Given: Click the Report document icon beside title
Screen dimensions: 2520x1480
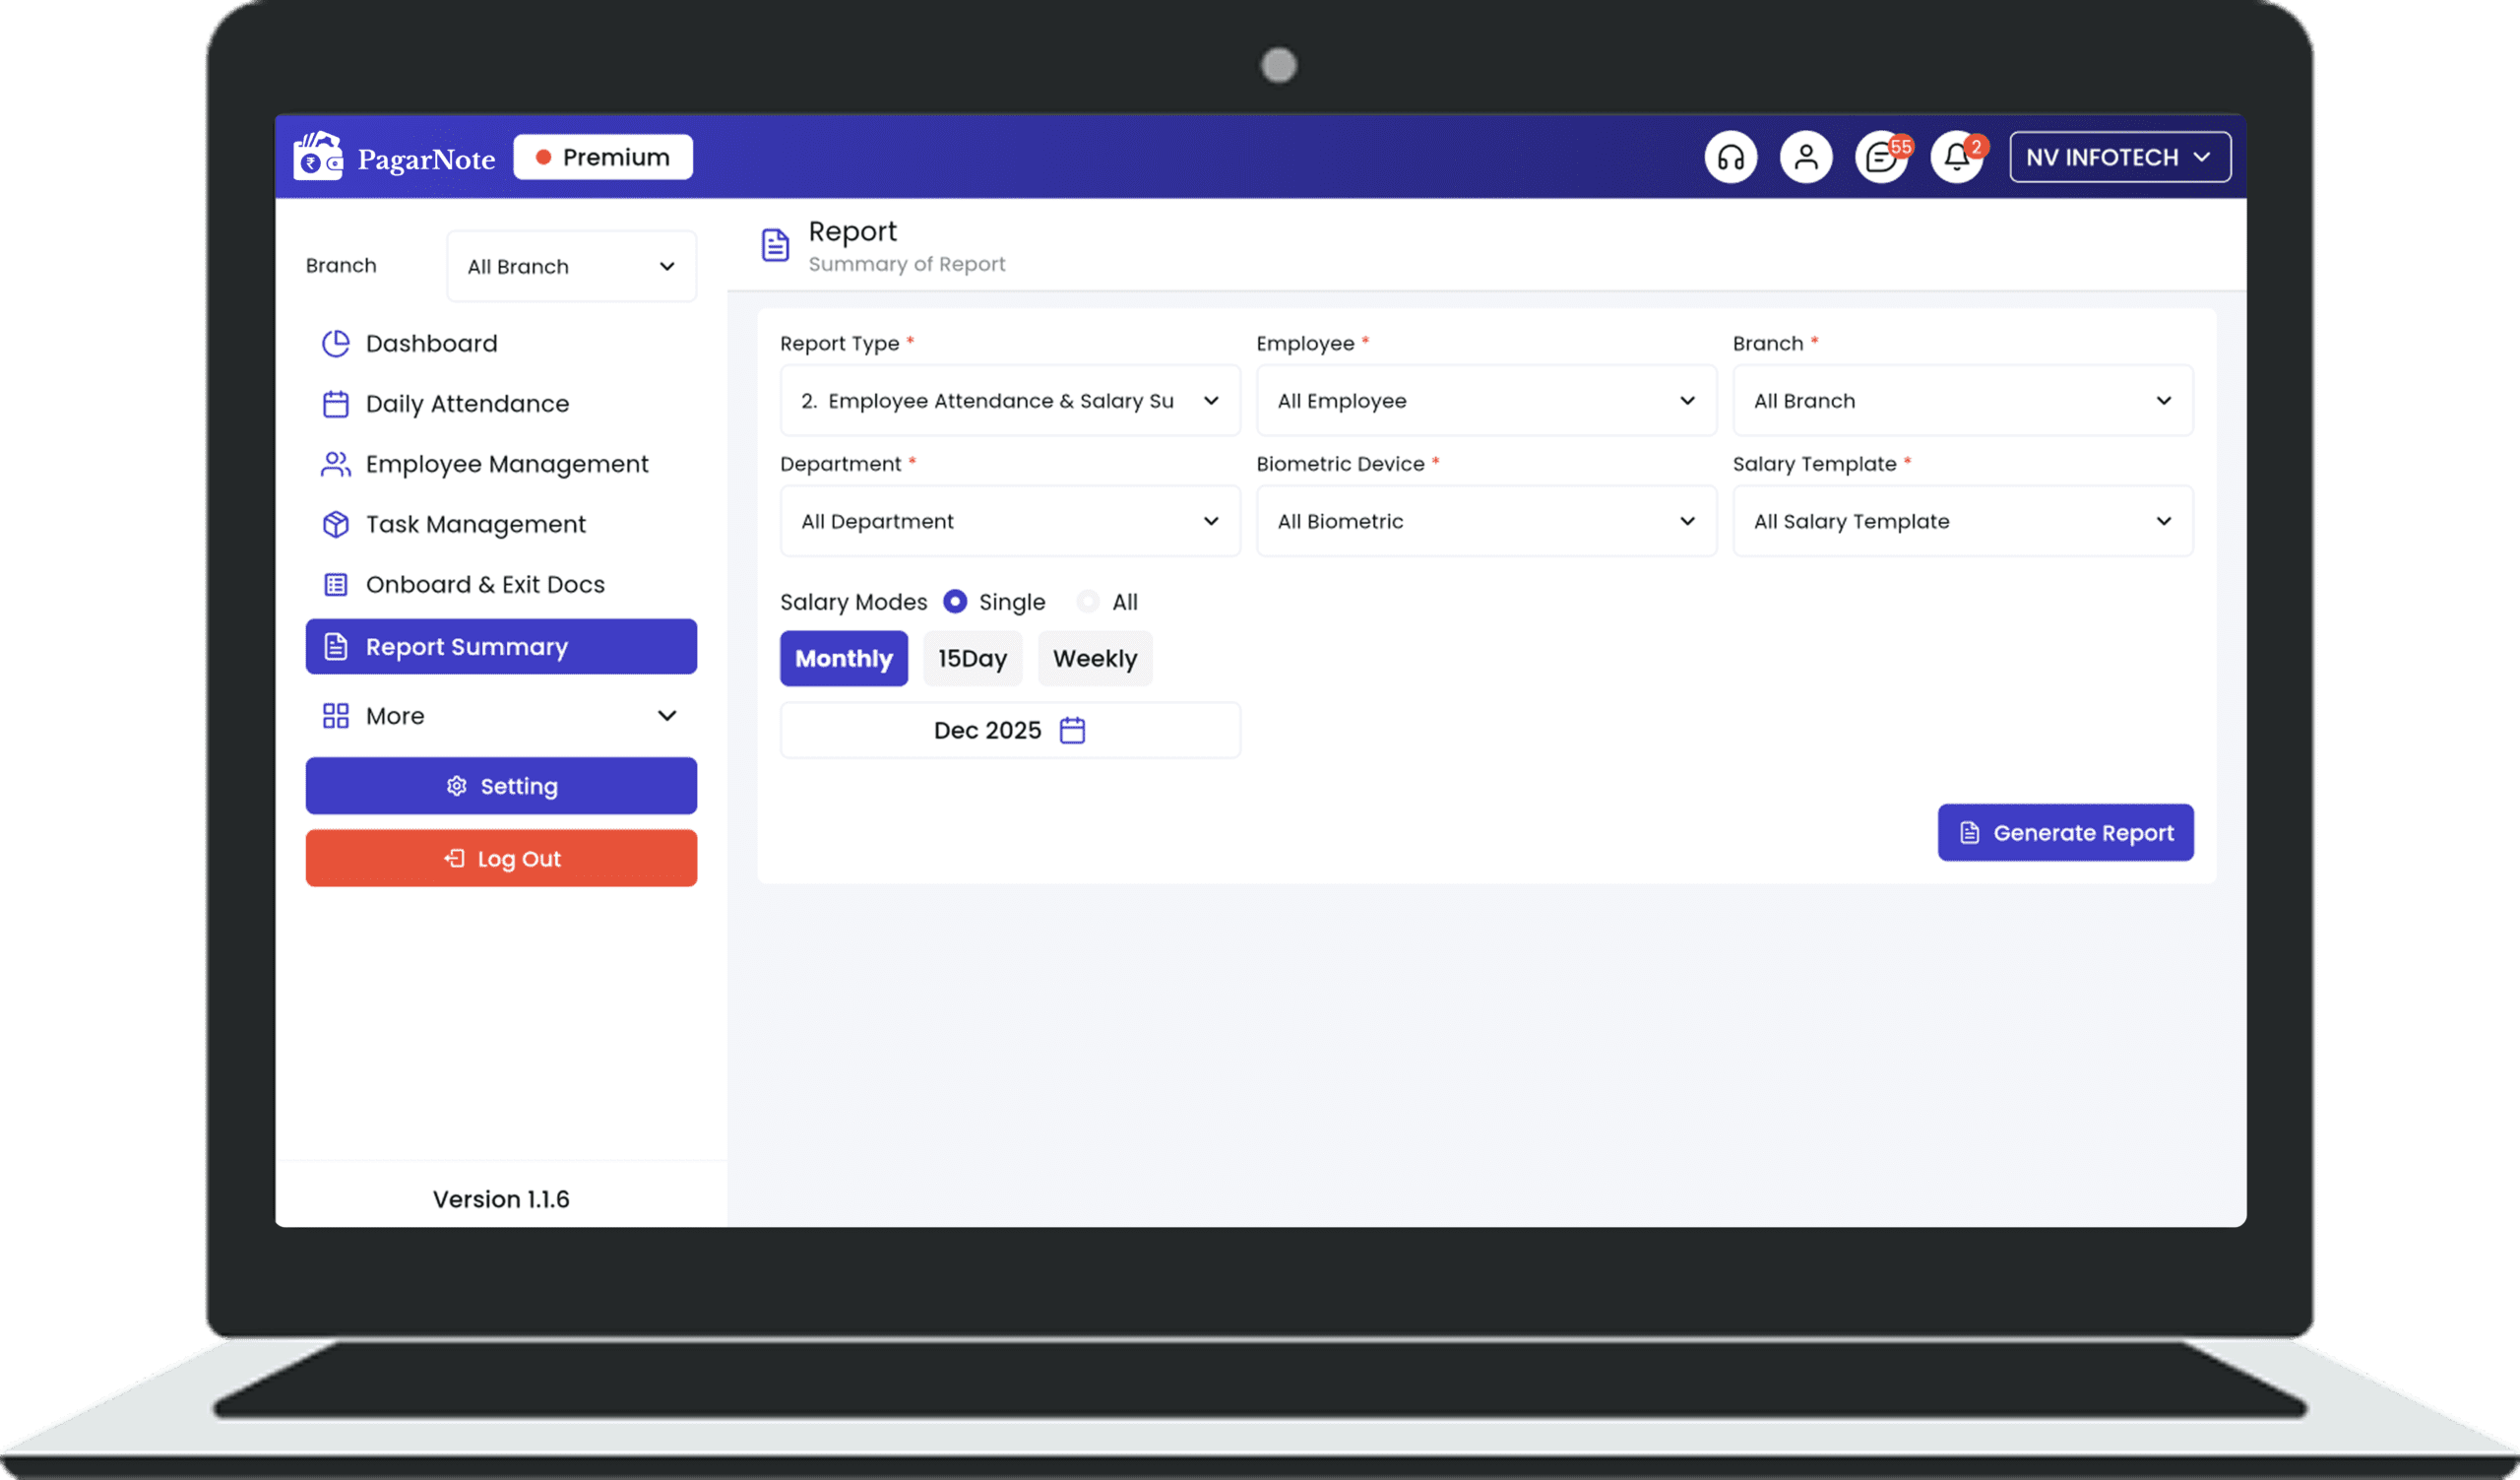Looking at the screenshot, I should (775, 245).
